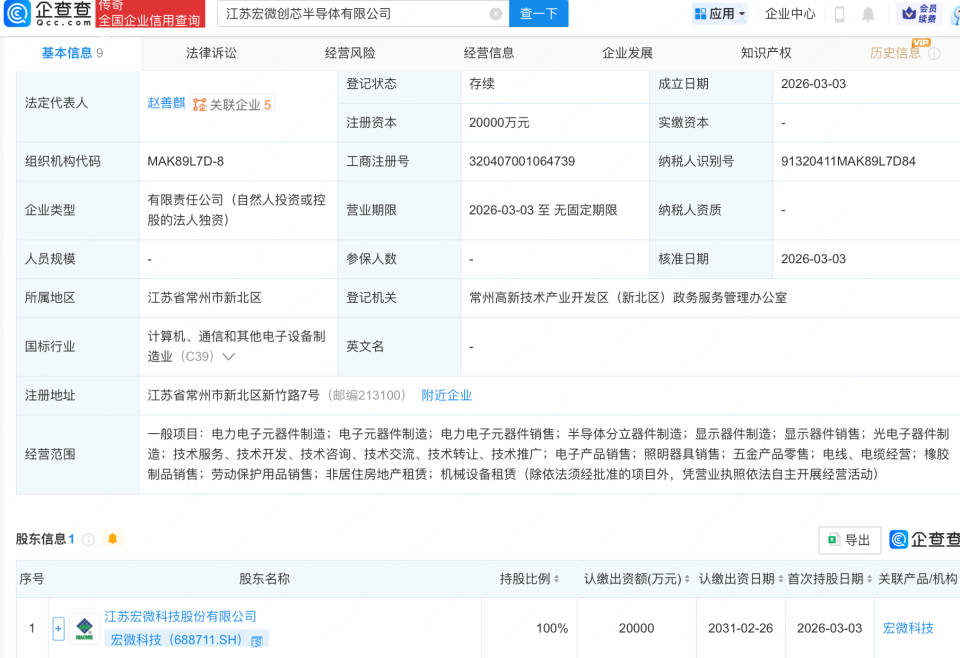
Task: Clear the search box via the x icon
Action: point(494,14)
